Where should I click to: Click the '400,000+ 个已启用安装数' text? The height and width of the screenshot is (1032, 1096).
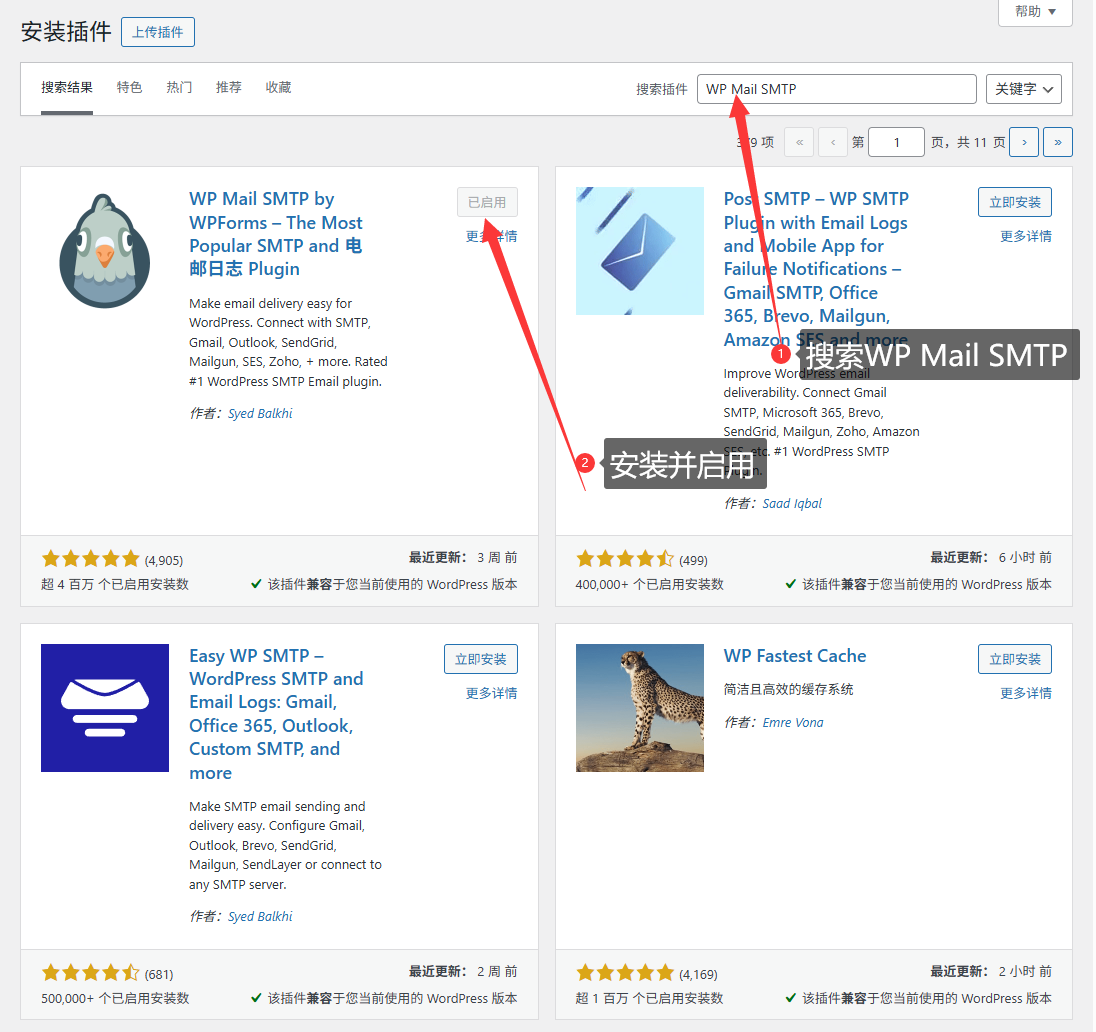point(650,585)
